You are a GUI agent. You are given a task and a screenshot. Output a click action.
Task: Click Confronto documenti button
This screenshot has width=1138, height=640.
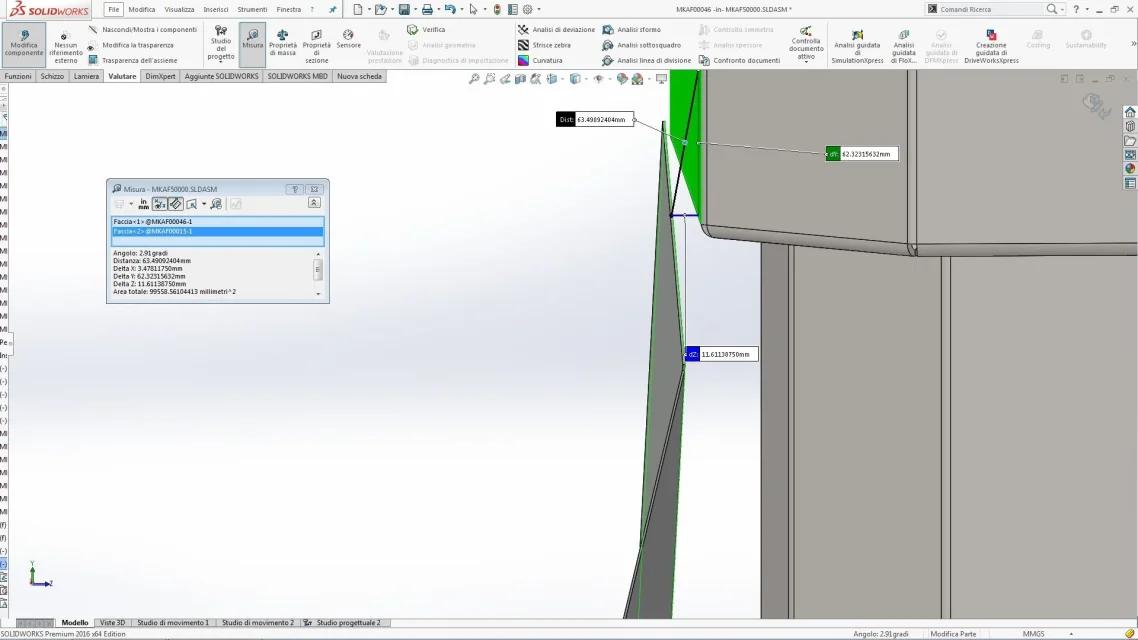(x=740, y=60)
